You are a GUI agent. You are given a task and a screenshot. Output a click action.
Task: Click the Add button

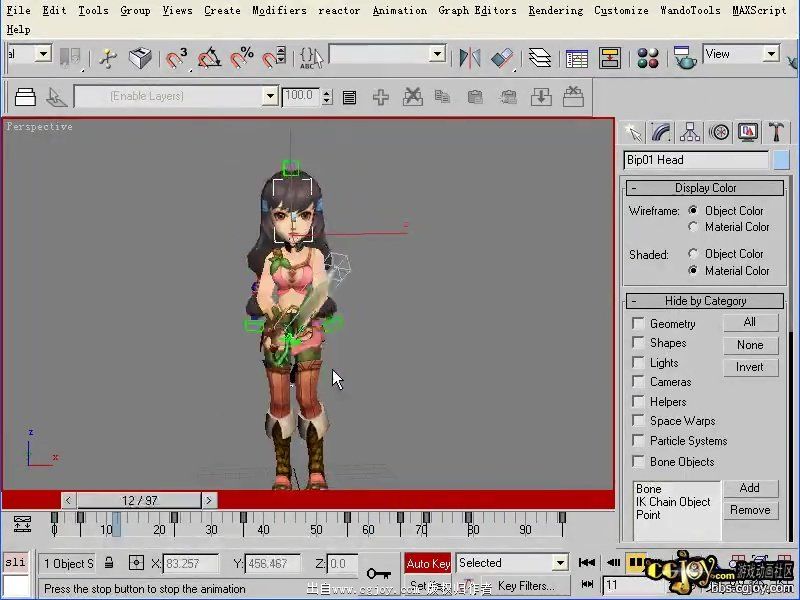coord(750,488)
